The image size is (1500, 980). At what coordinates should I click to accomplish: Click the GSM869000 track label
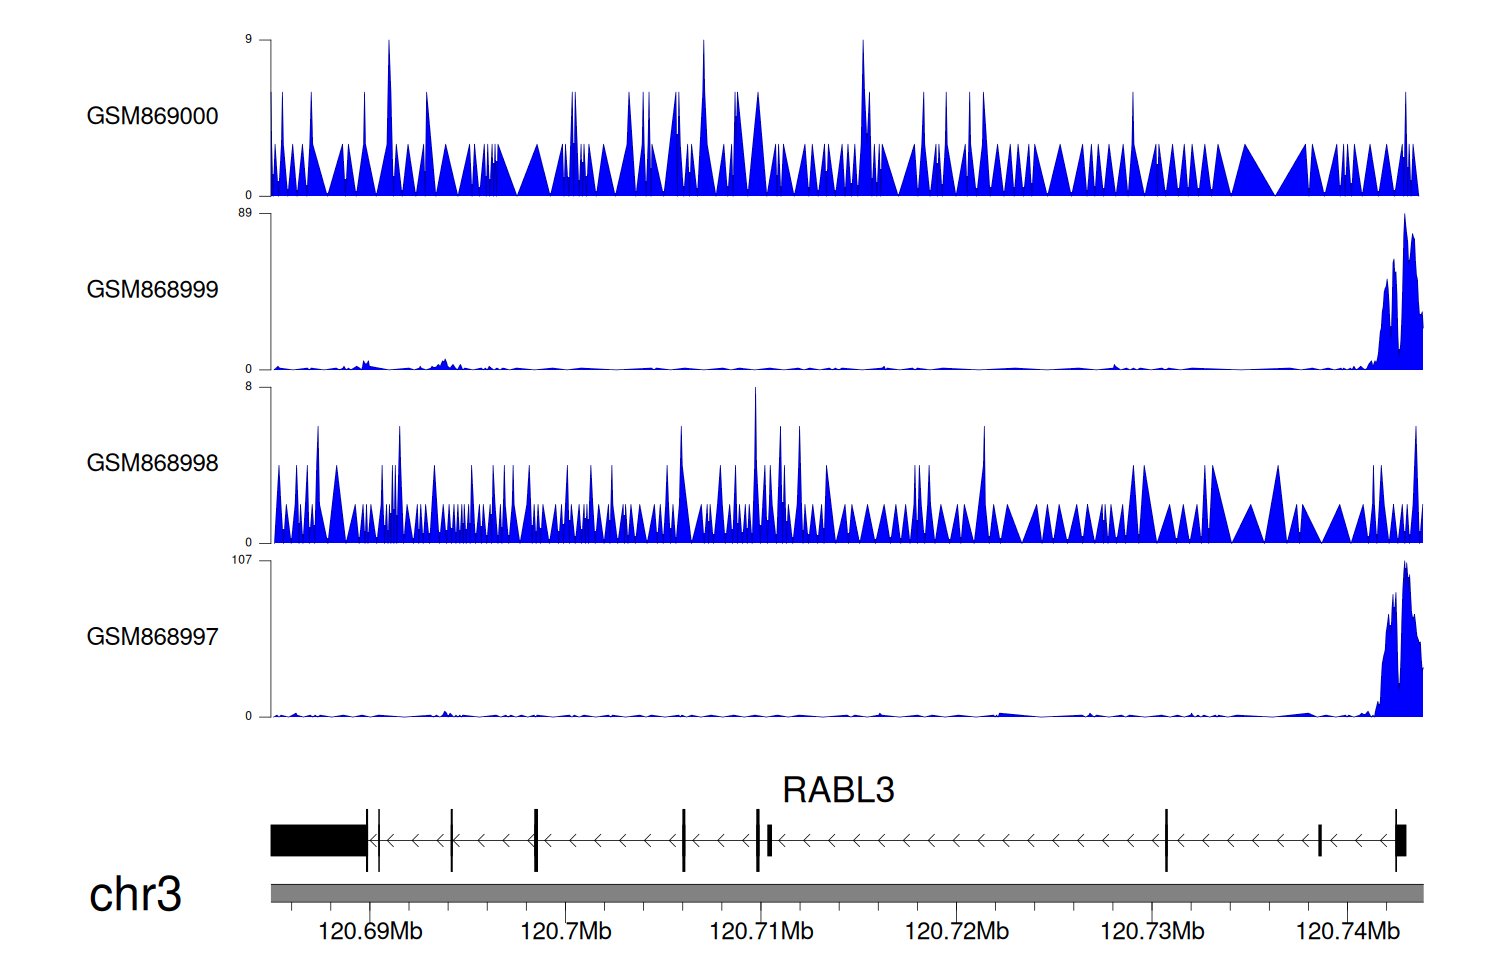[x=152, y=116]
